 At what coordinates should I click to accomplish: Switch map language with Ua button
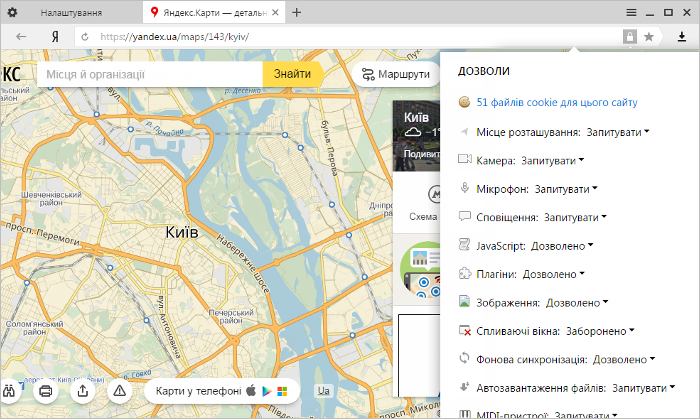point(324,391)
